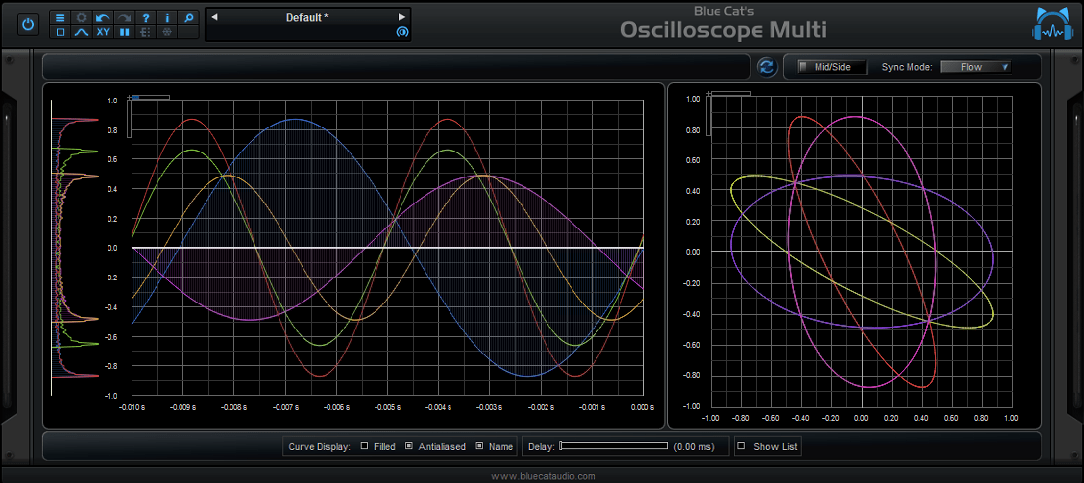Click the Delay slider bar
The width and height of the screenshot is (1084, 483).
613,446
